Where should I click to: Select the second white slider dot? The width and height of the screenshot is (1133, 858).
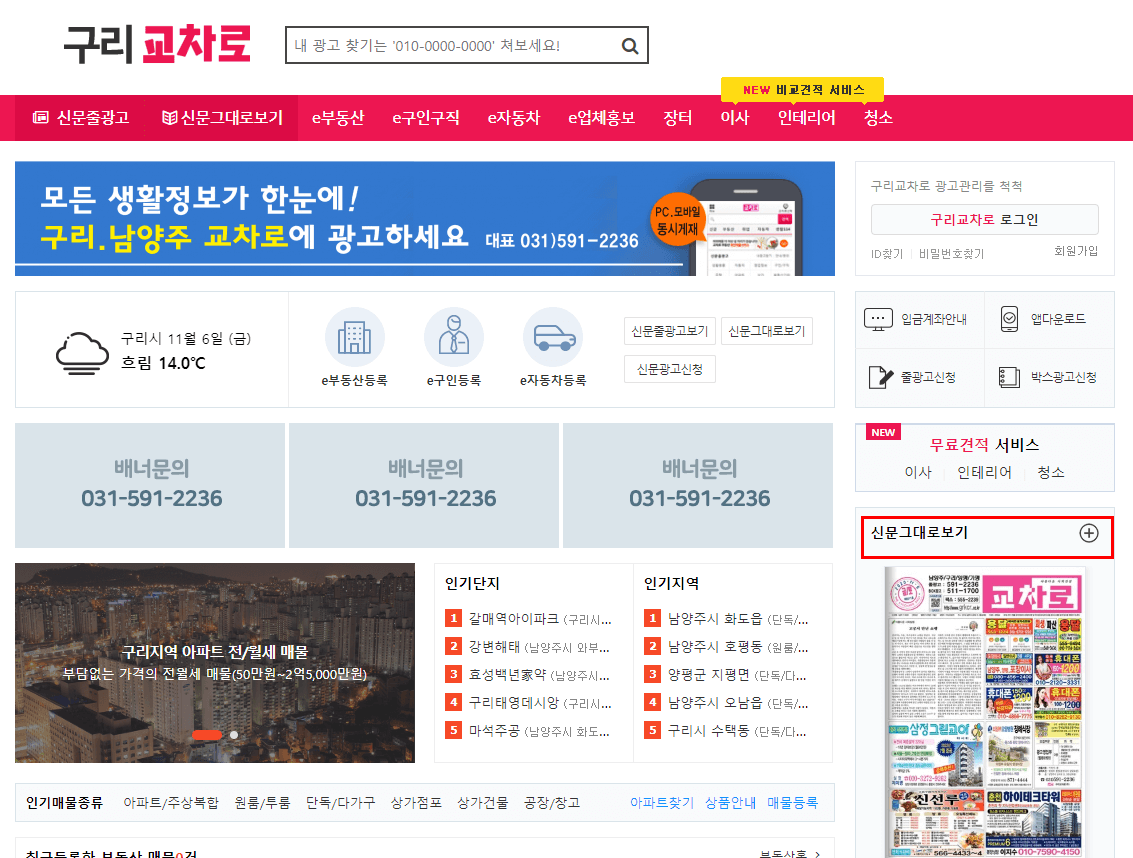coord(234,734)
